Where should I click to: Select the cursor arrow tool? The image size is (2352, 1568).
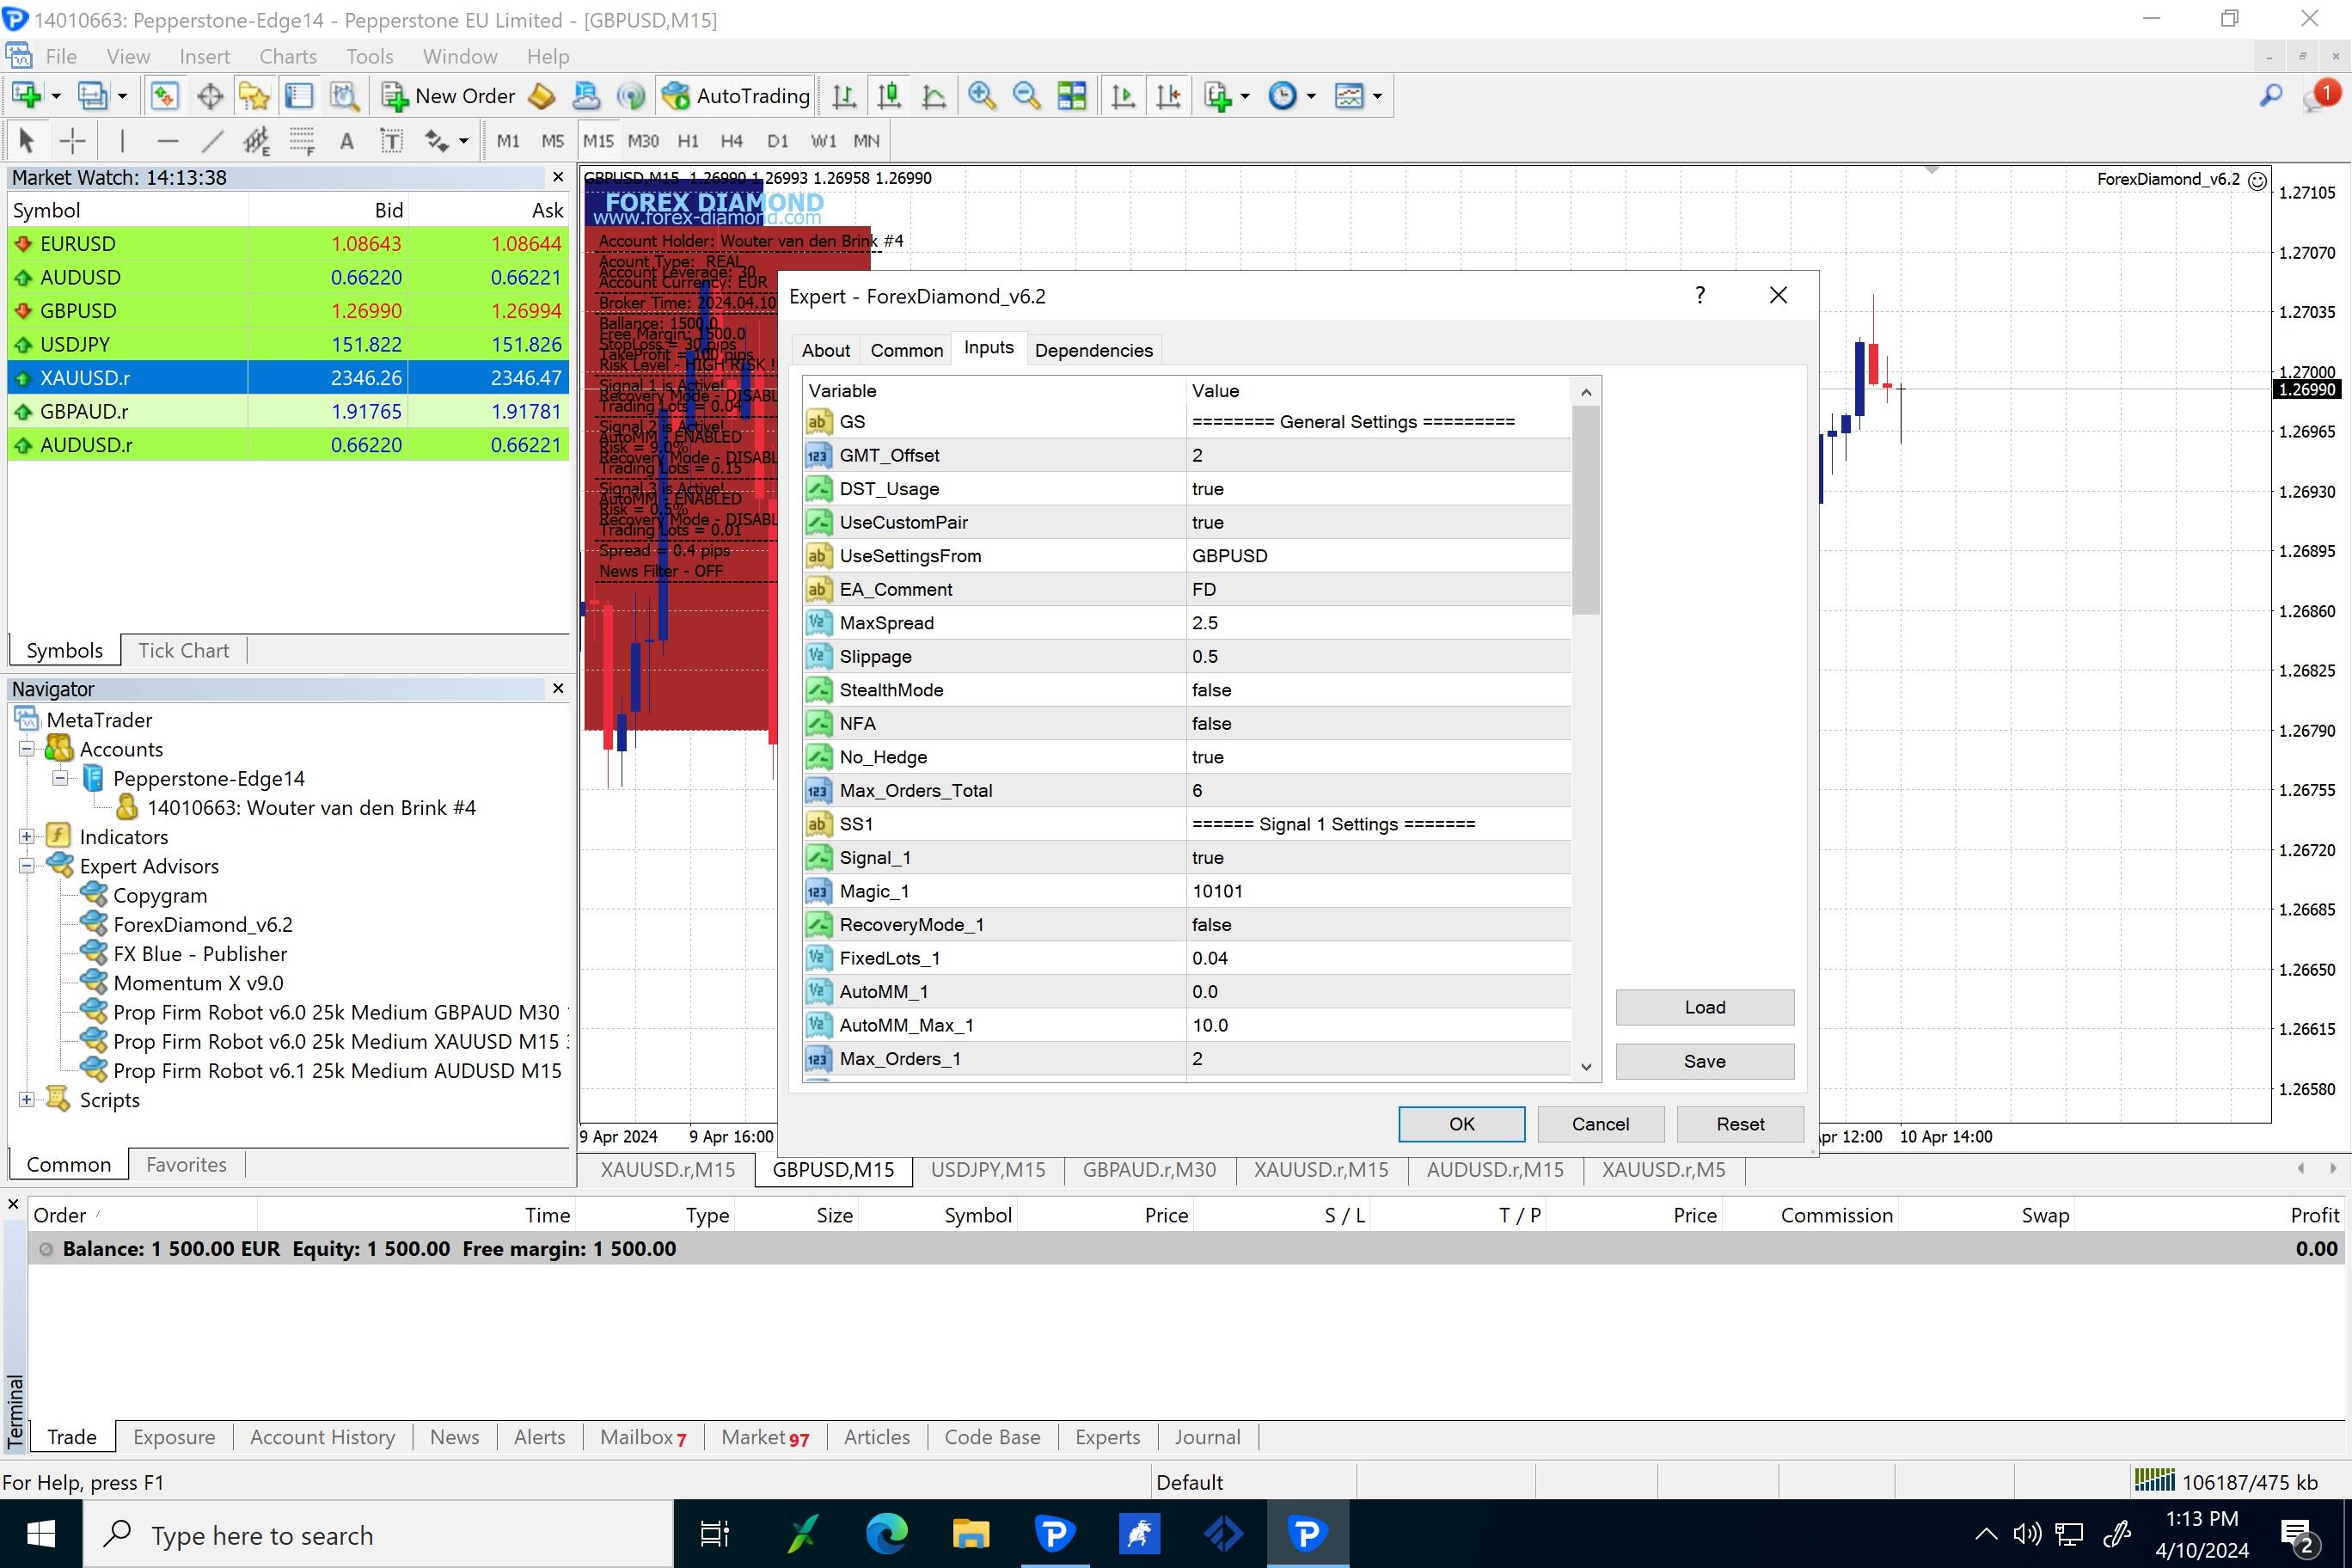point(27,141)
